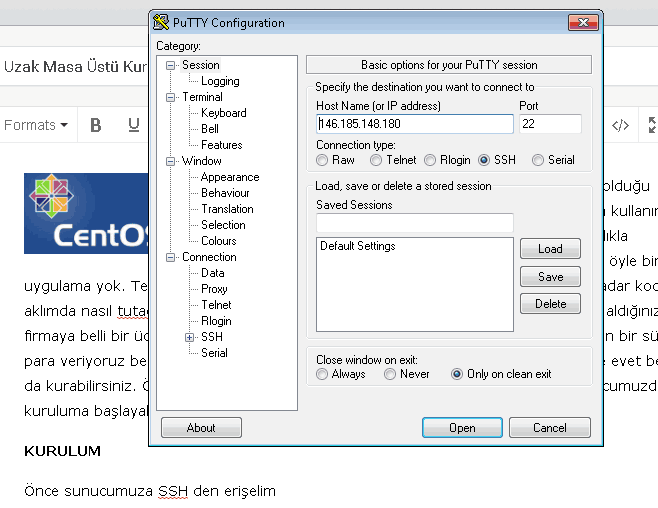Select the Serial connection type radio
This screenshot has width=658, height=508.
pos(538,160)
